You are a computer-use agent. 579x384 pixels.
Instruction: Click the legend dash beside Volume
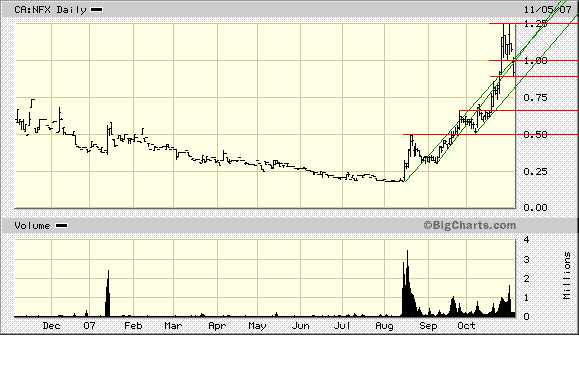[x=61, y=226]
